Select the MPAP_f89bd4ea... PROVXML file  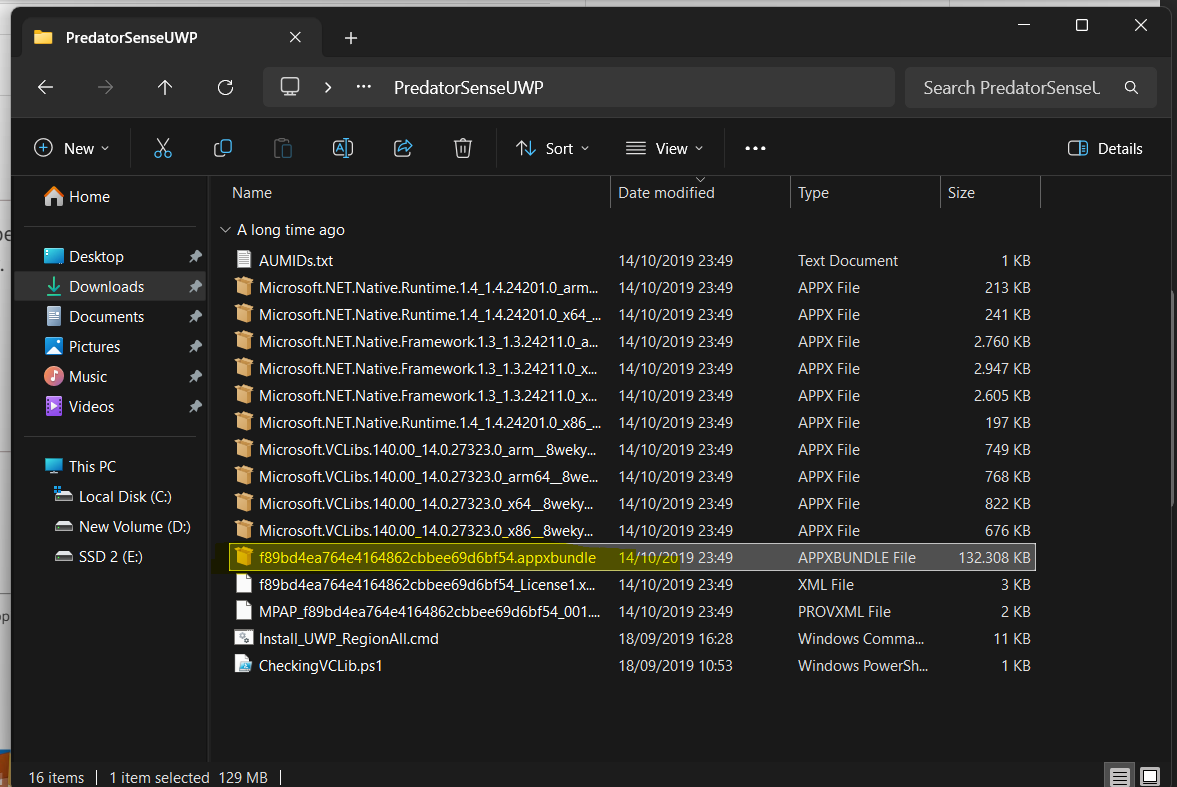(x=632, y=611)
